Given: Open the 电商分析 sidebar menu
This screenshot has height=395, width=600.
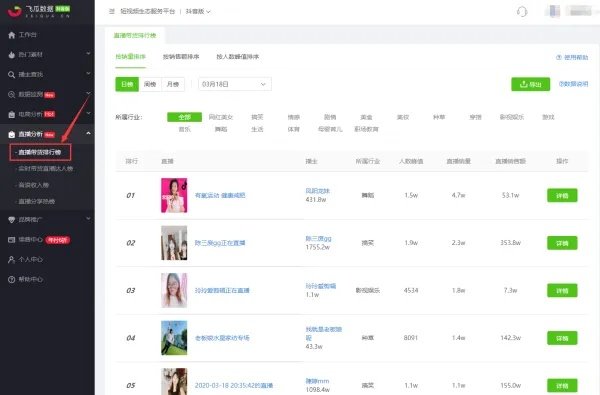Looking at the screenshot, I should 47,114.
